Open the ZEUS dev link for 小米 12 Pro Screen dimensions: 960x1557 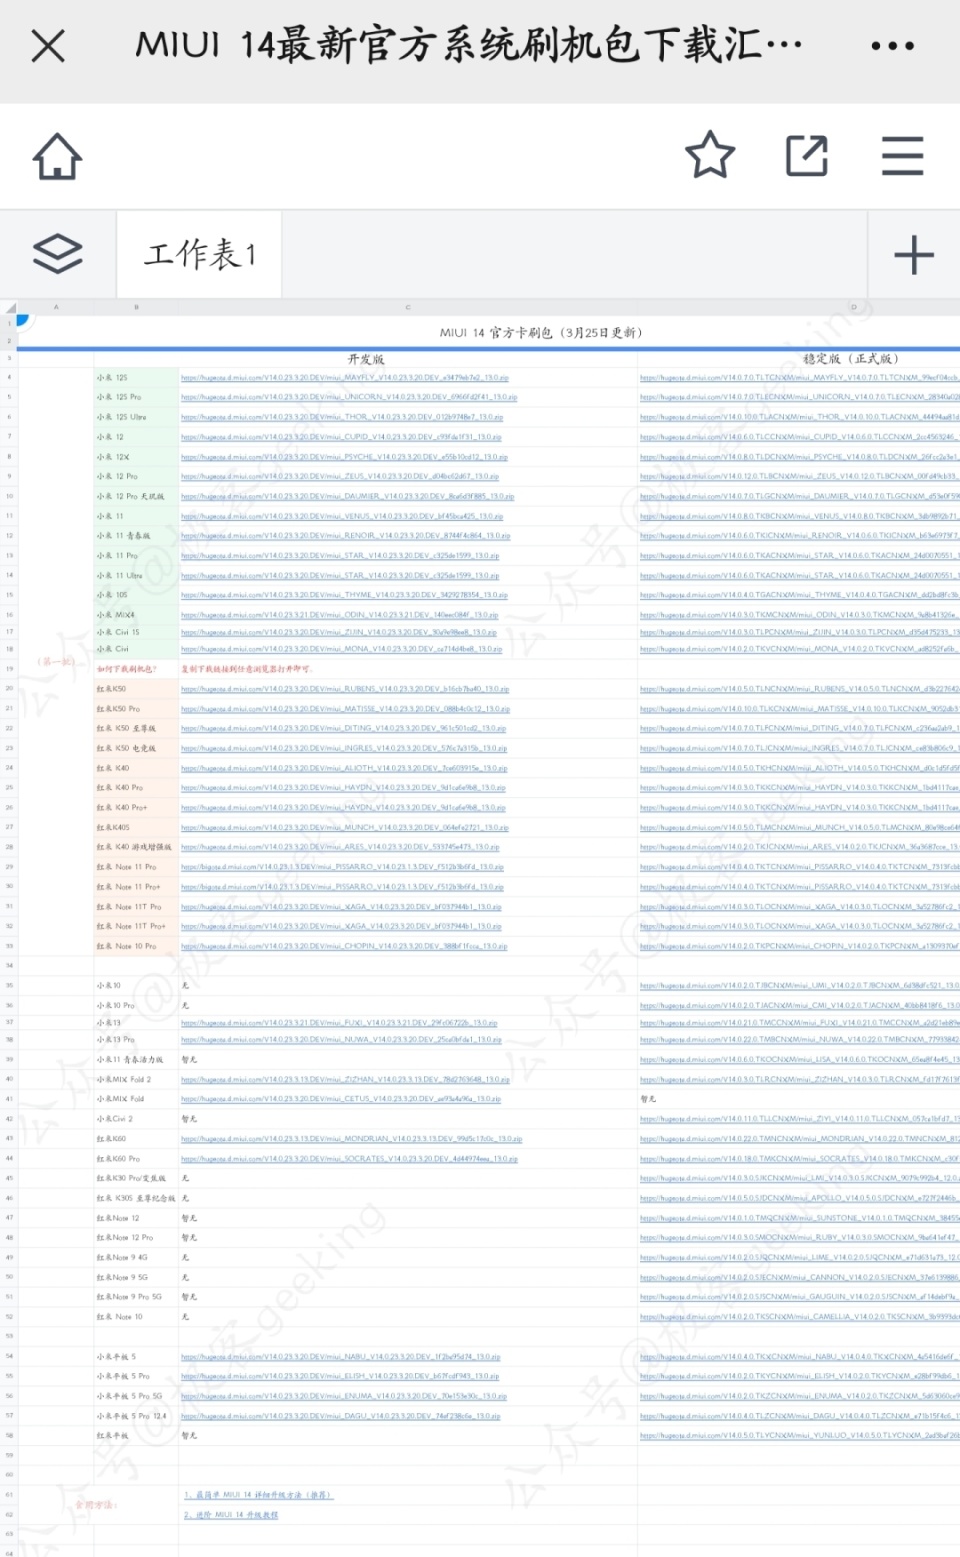(x=340, y=477)
